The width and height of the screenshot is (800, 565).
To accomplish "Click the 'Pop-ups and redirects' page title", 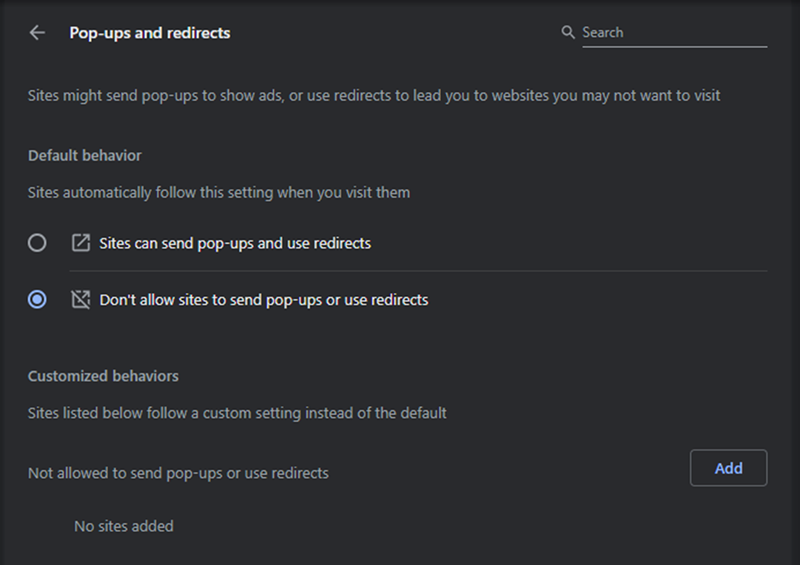I will (x=150, y=33).
